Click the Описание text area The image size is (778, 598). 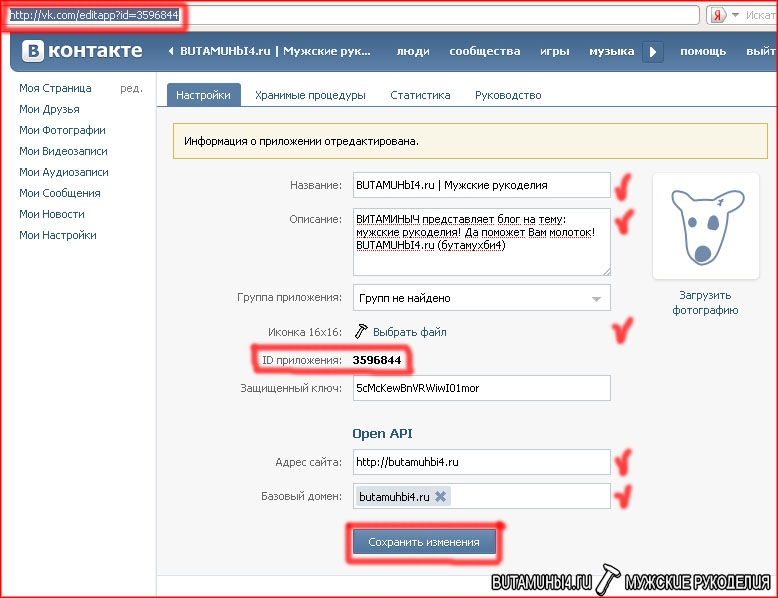pos(482,242)
